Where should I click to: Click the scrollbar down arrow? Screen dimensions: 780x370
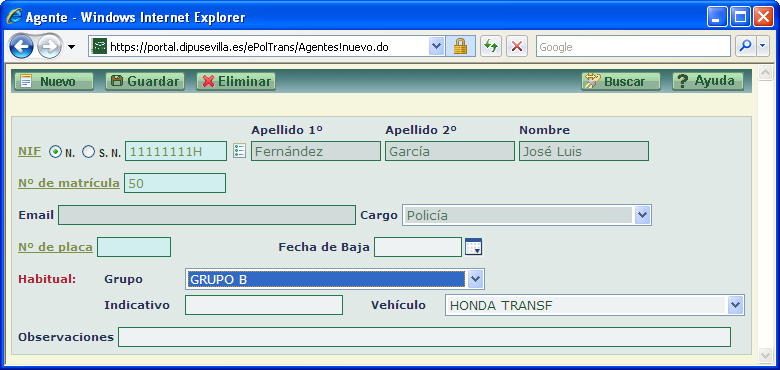pos(766,355)
